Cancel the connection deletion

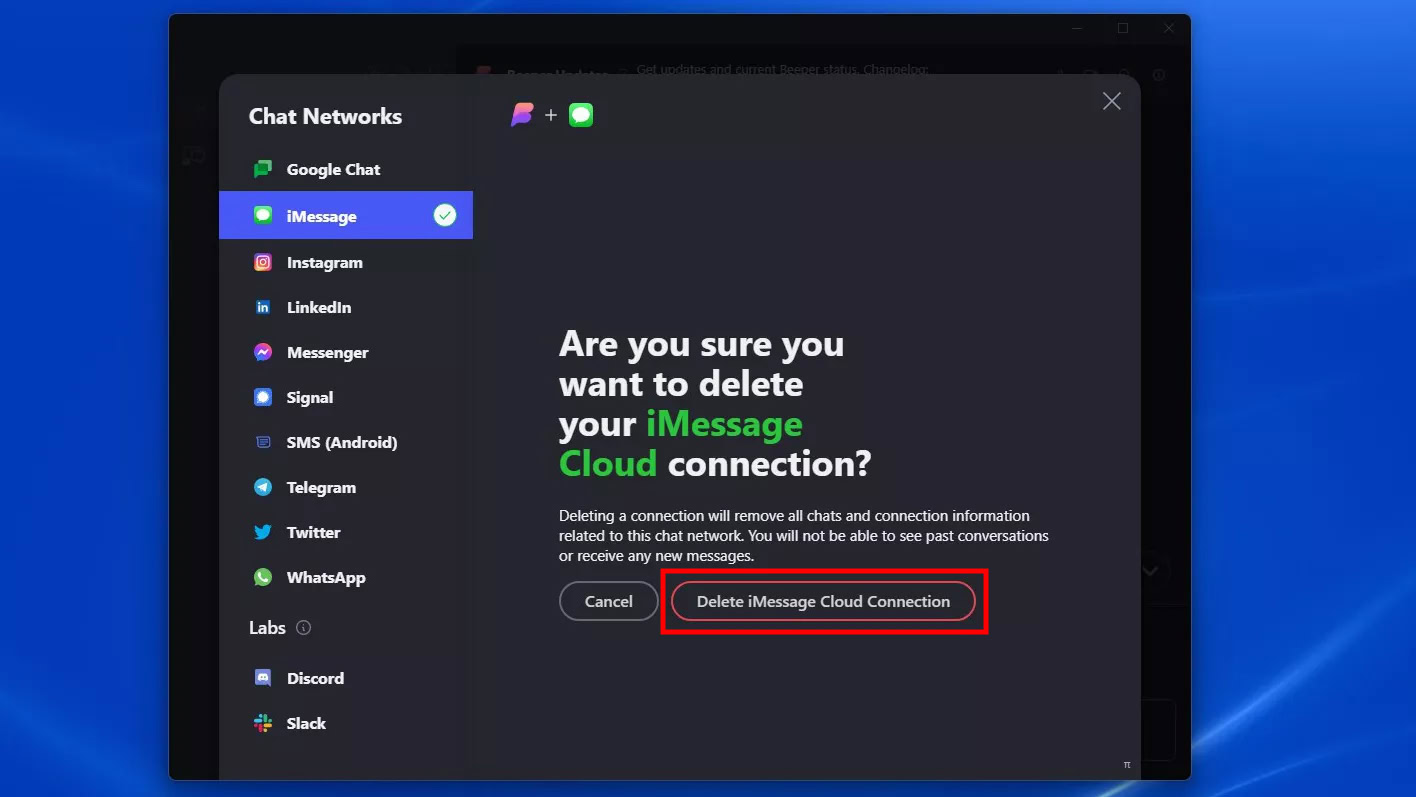point(608,601)
